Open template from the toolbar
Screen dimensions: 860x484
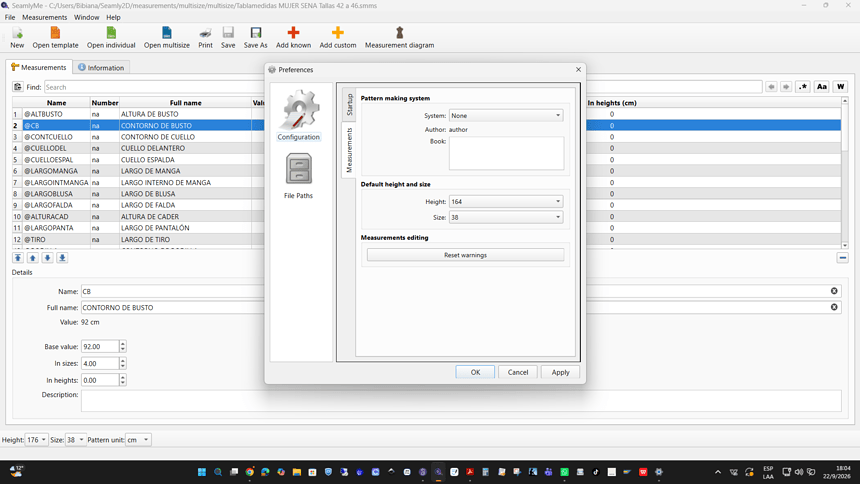[x=55, y=37]
